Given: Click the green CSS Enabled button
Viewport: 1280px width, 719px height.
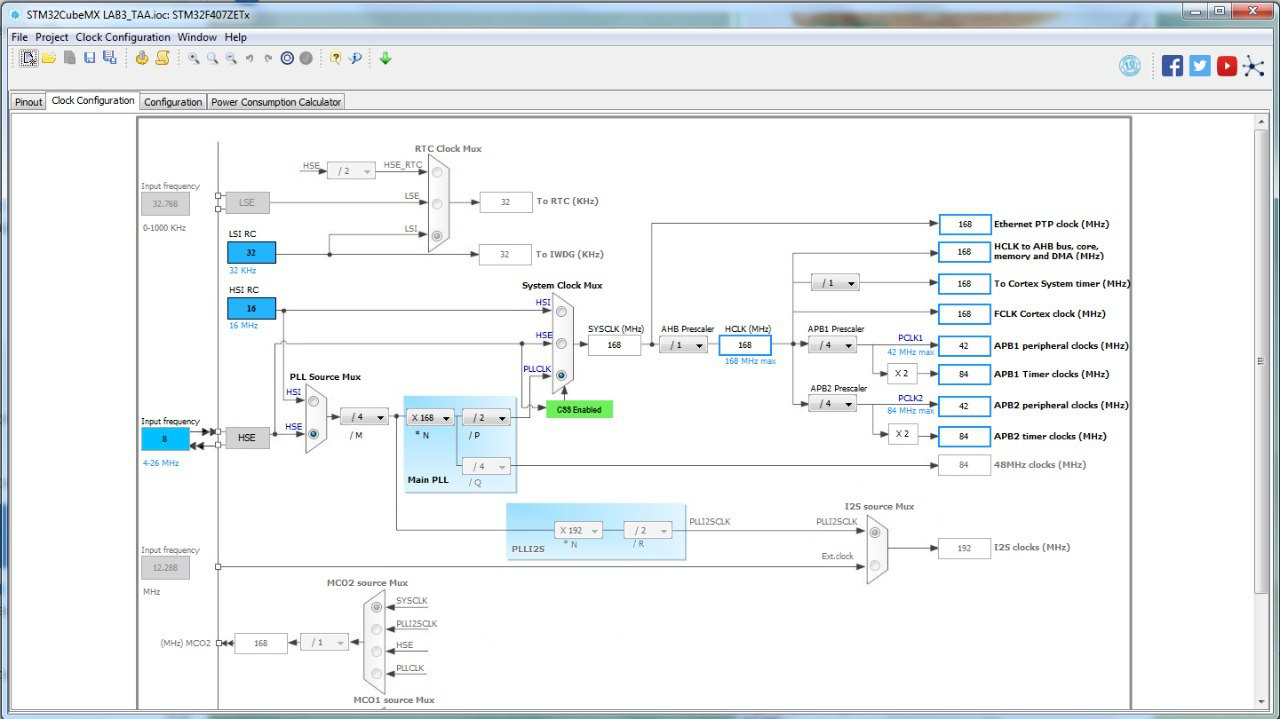Looking at the screenshot, I should [x=580, y=410].
